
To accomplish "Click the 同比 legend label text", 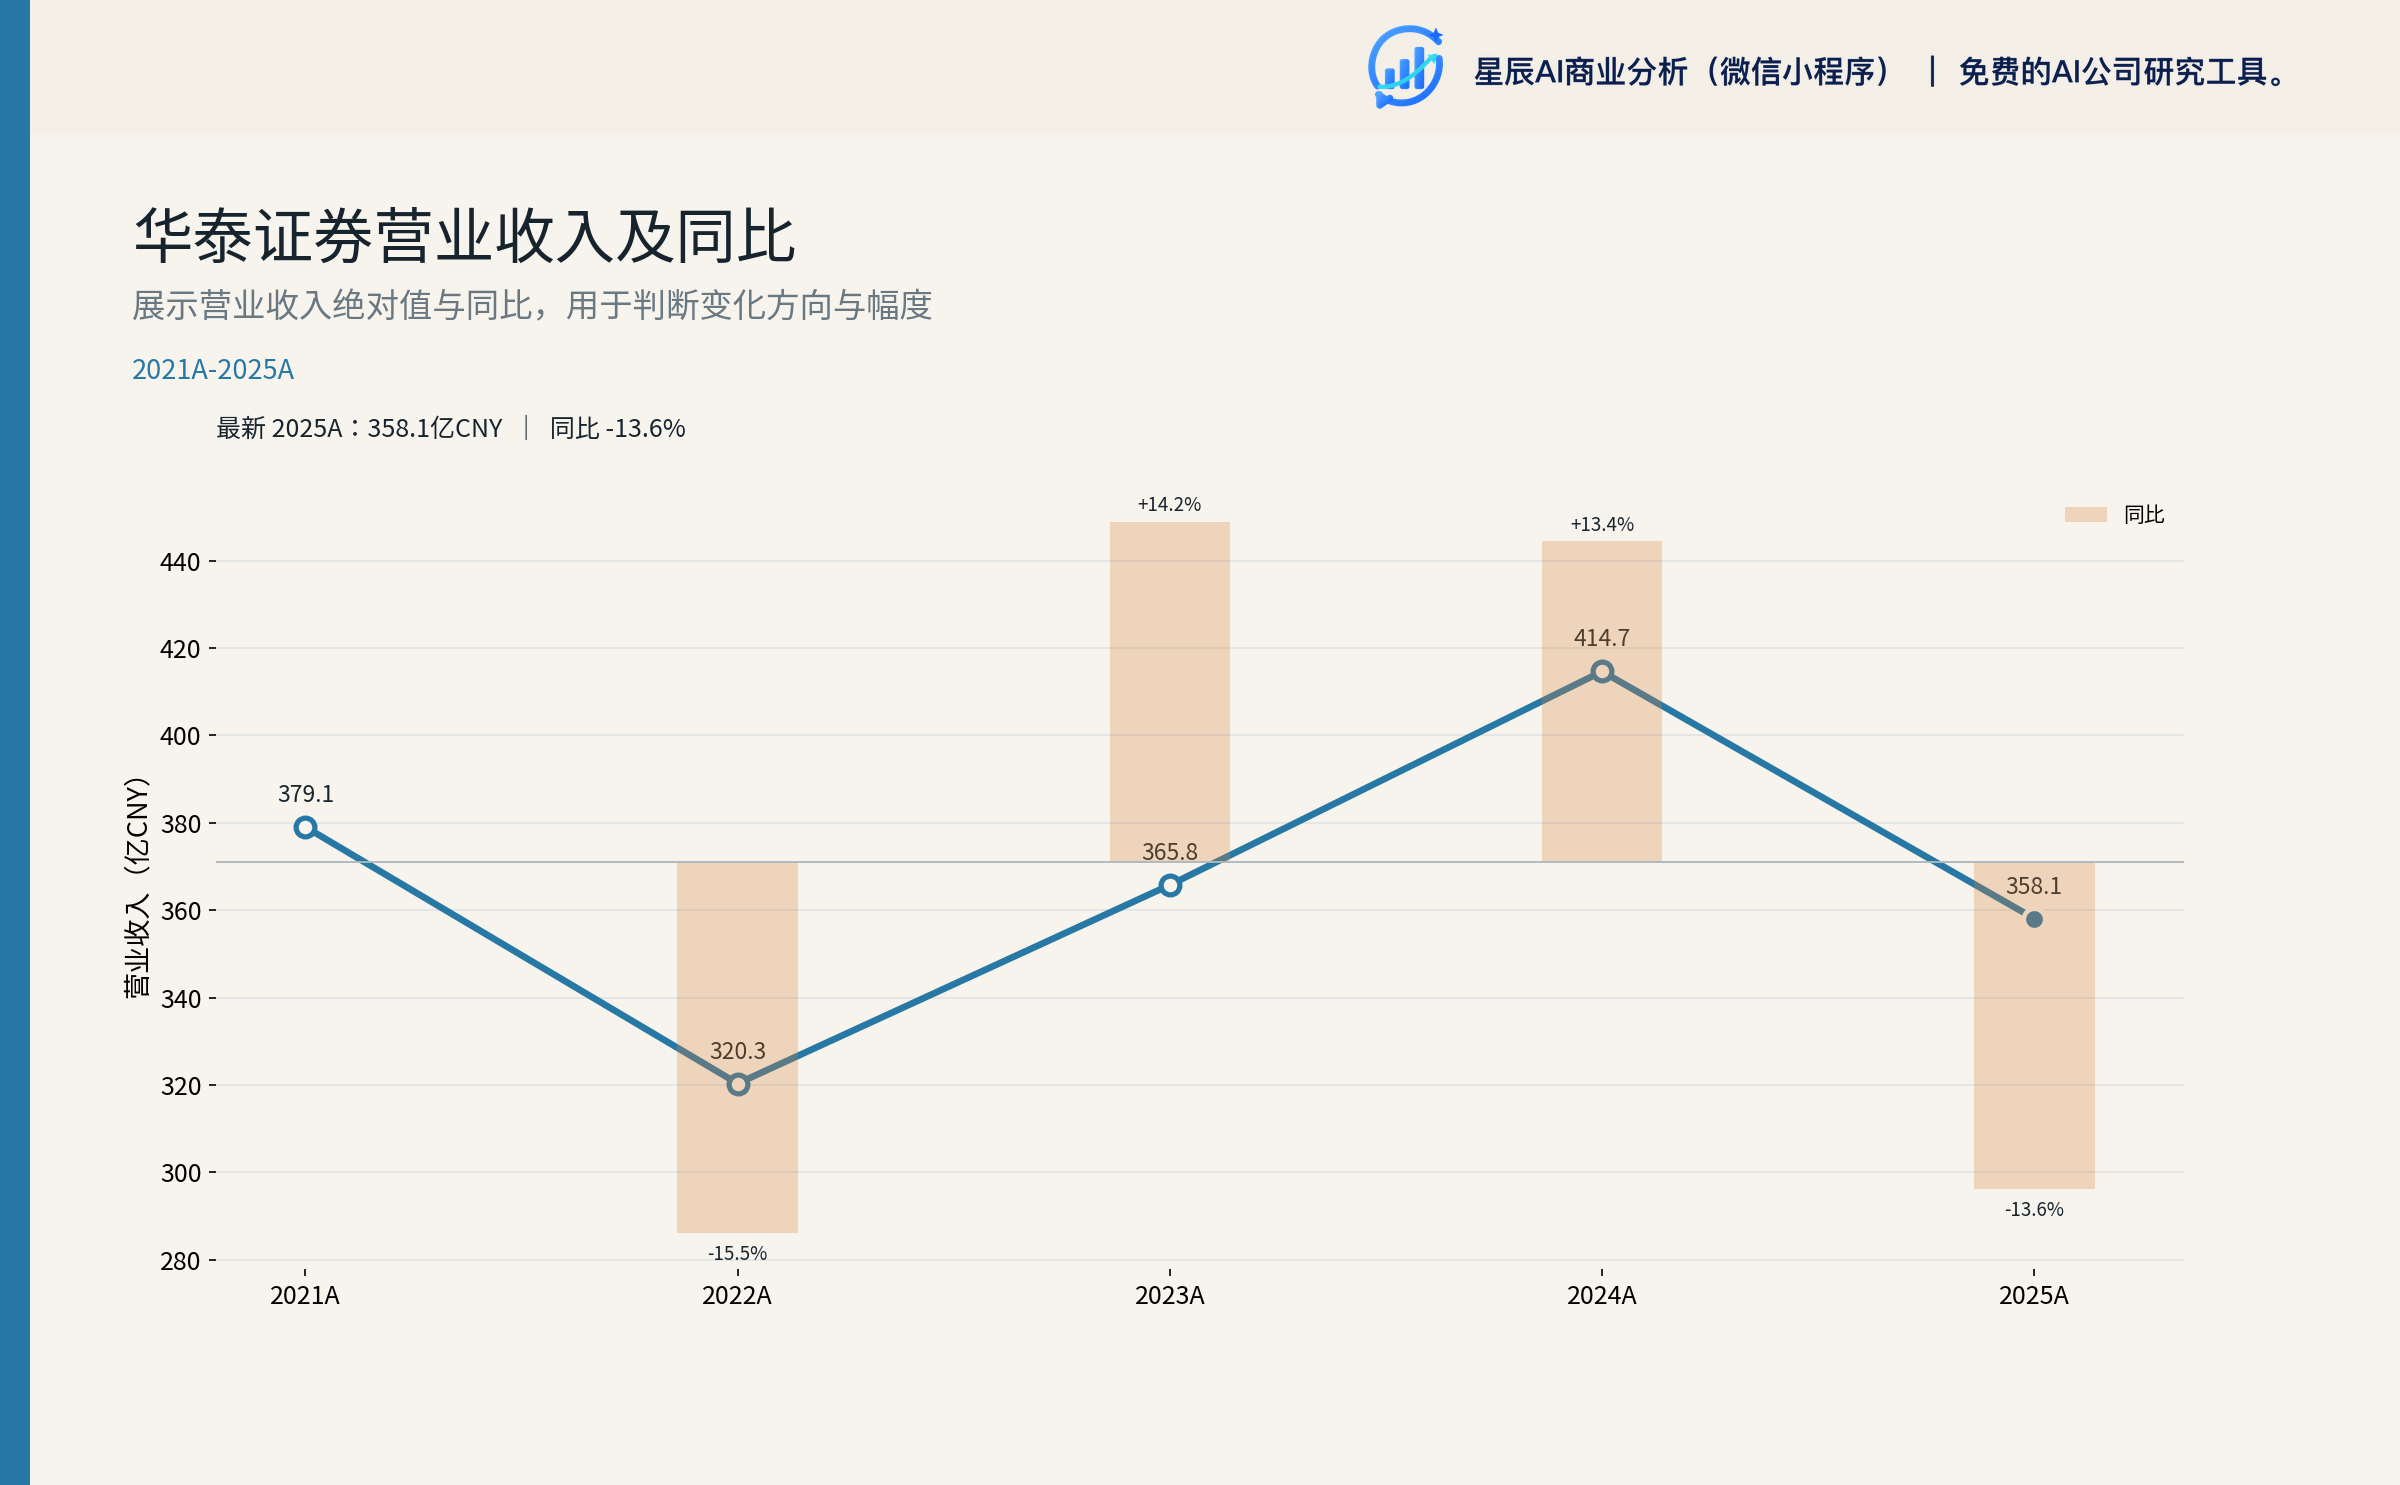I will point(2143,514).
